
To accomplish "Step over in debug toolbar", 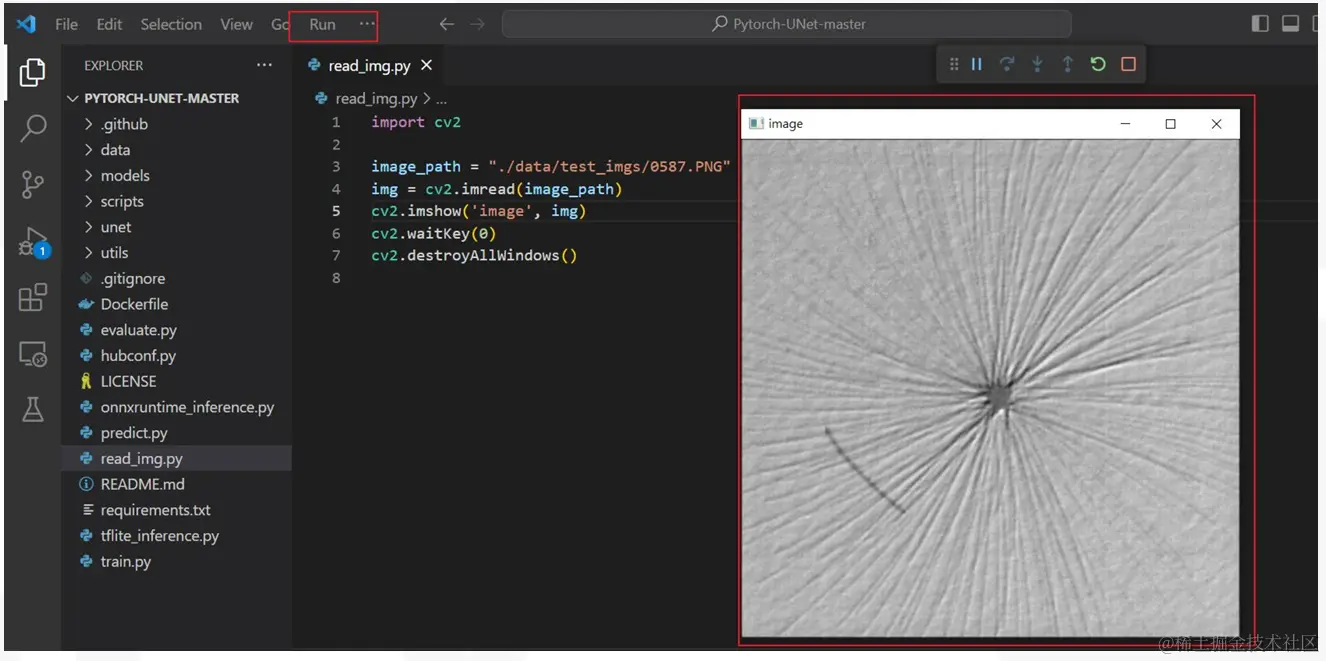I will (1007, 64).
